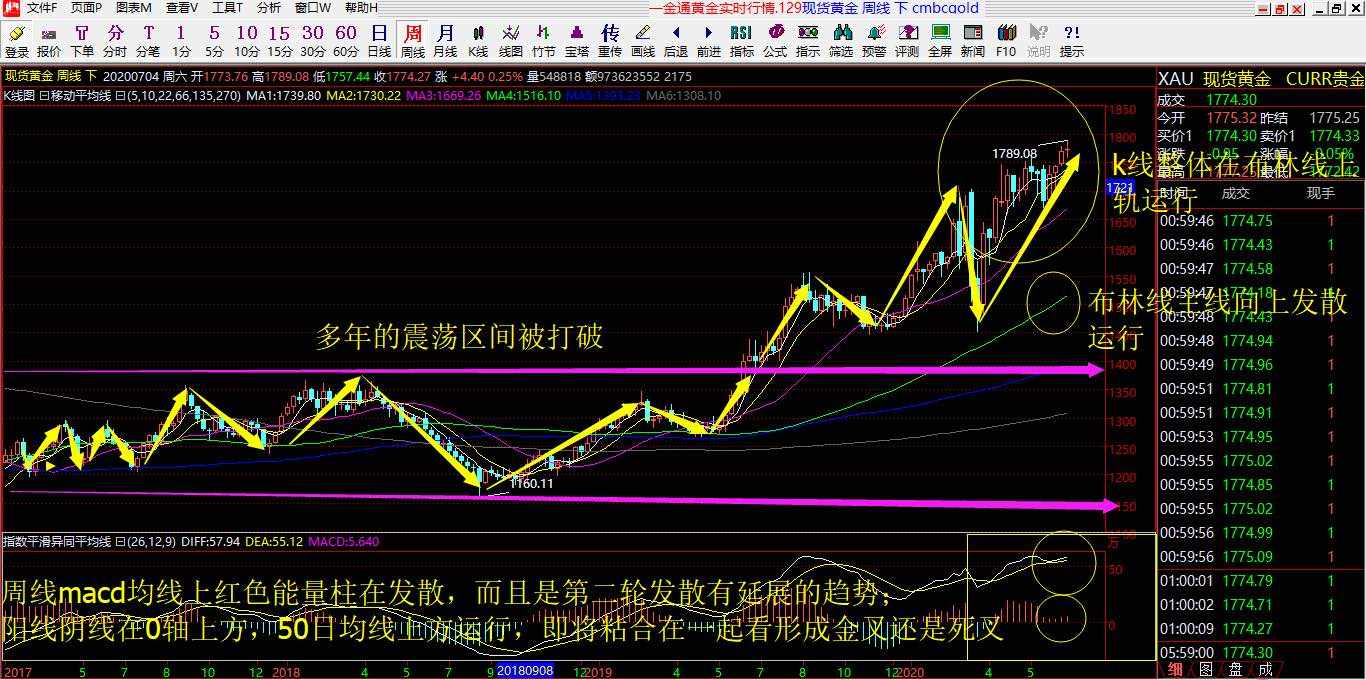Open the 文件F menu
The width and height of the screenshot is (1366, 680).
42,8
